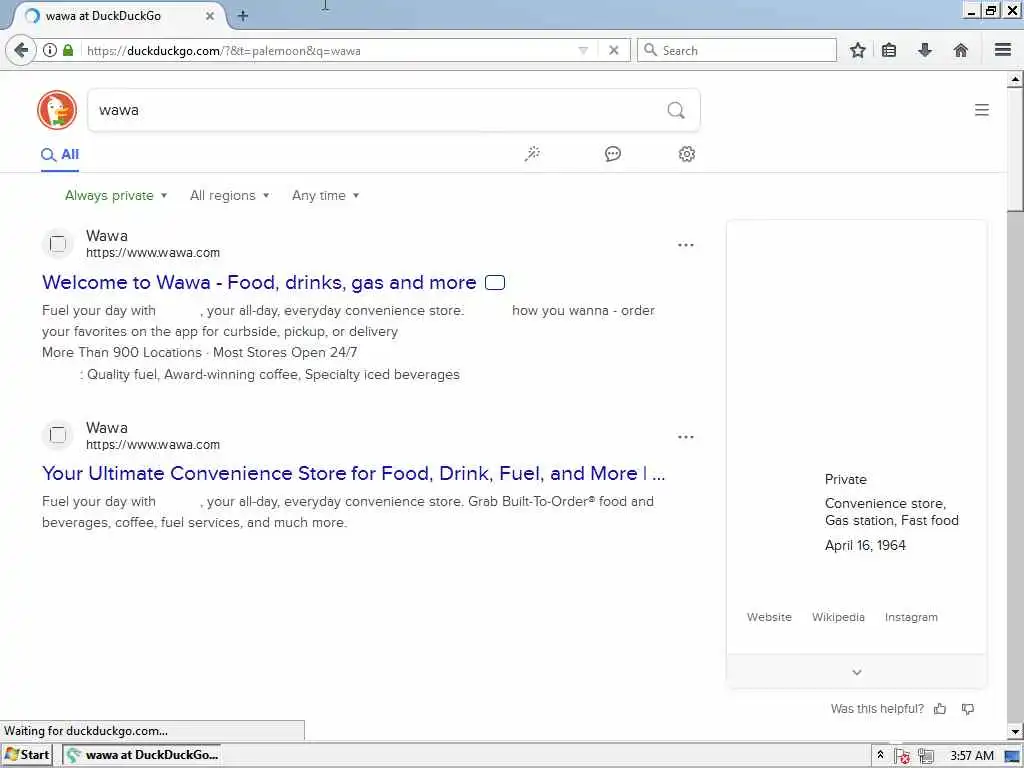Open the first https://www.wawa.com URL
The image size is (1024, 768).
point(153,253)
